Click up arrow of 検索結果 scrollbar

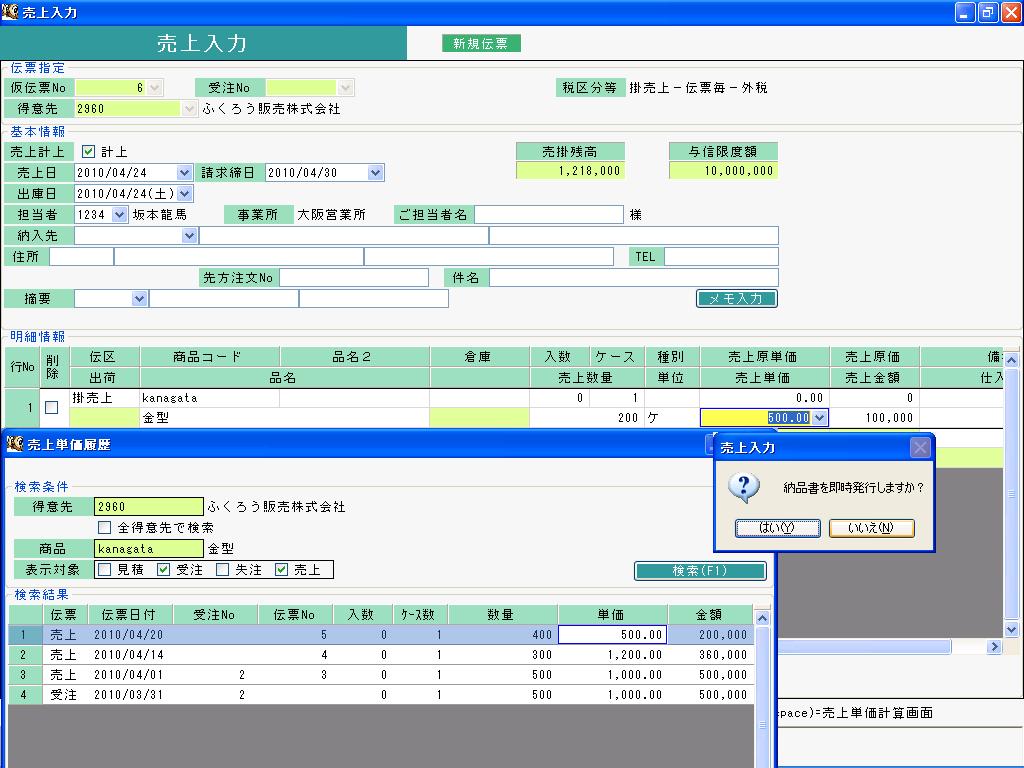pyautogui.click(x=762, y=618)
